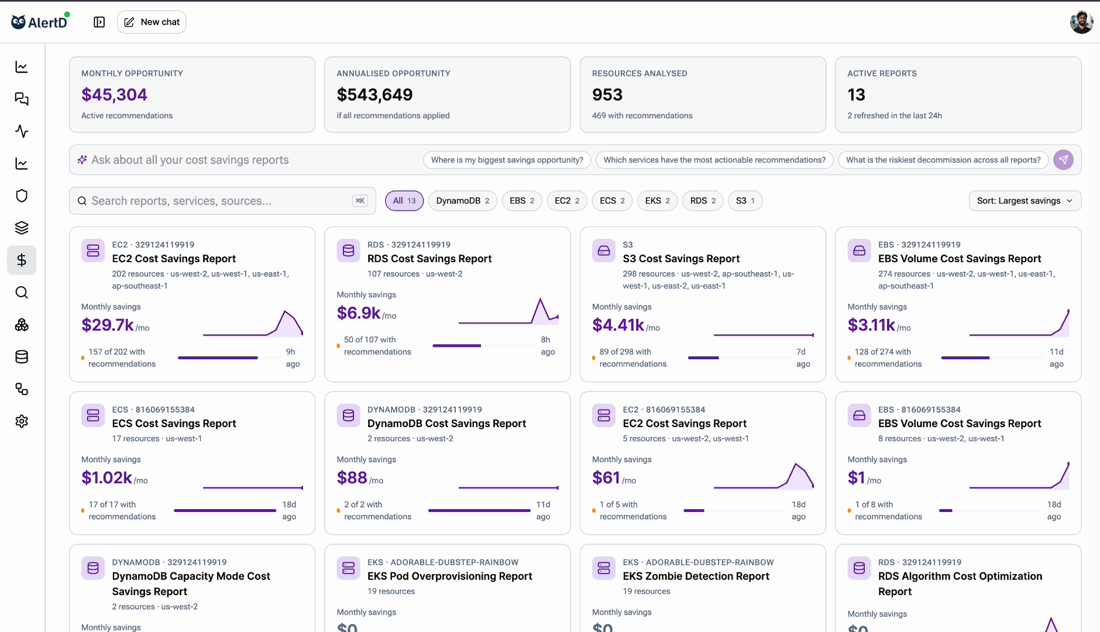Open the ECS Cost Savings Report title
The height and width of the screenshot is (632, 1100).
coord(174,424)
